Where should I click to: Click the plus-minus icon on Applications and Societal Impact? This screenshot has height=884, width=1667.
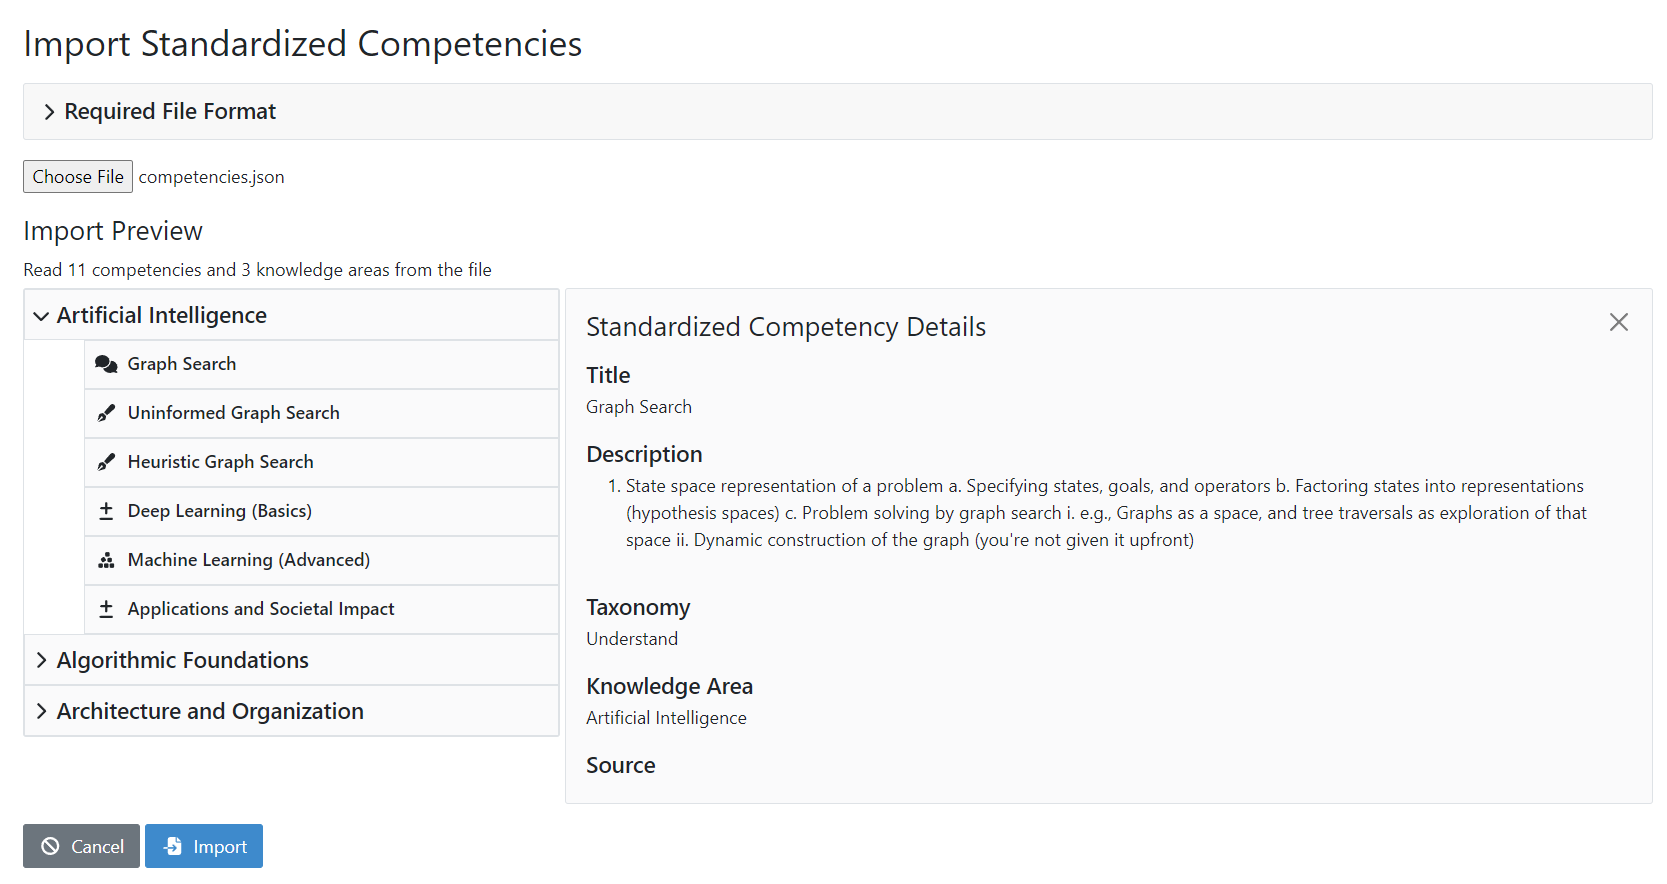pos(107,609)
